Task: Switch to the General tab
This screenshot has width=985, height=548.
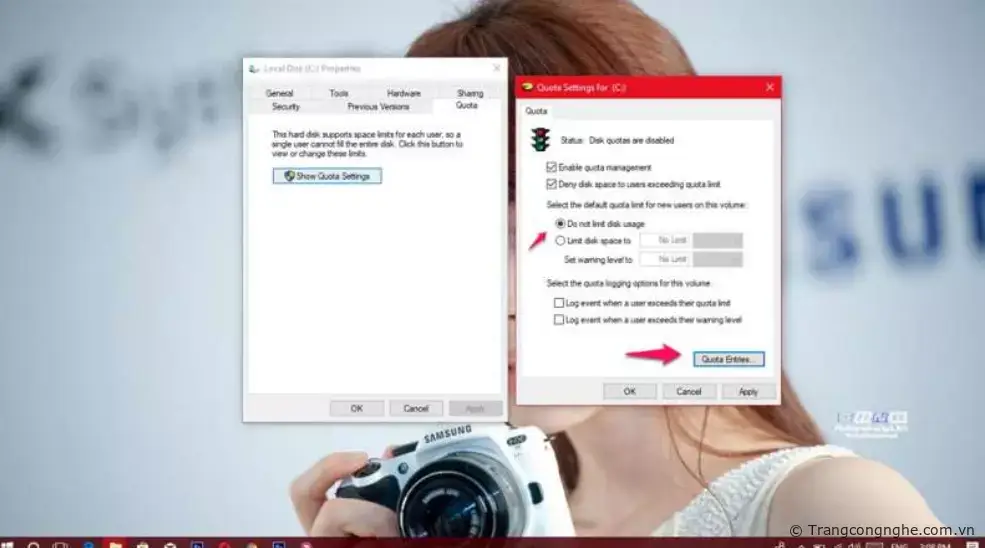Action: [279, 93]
